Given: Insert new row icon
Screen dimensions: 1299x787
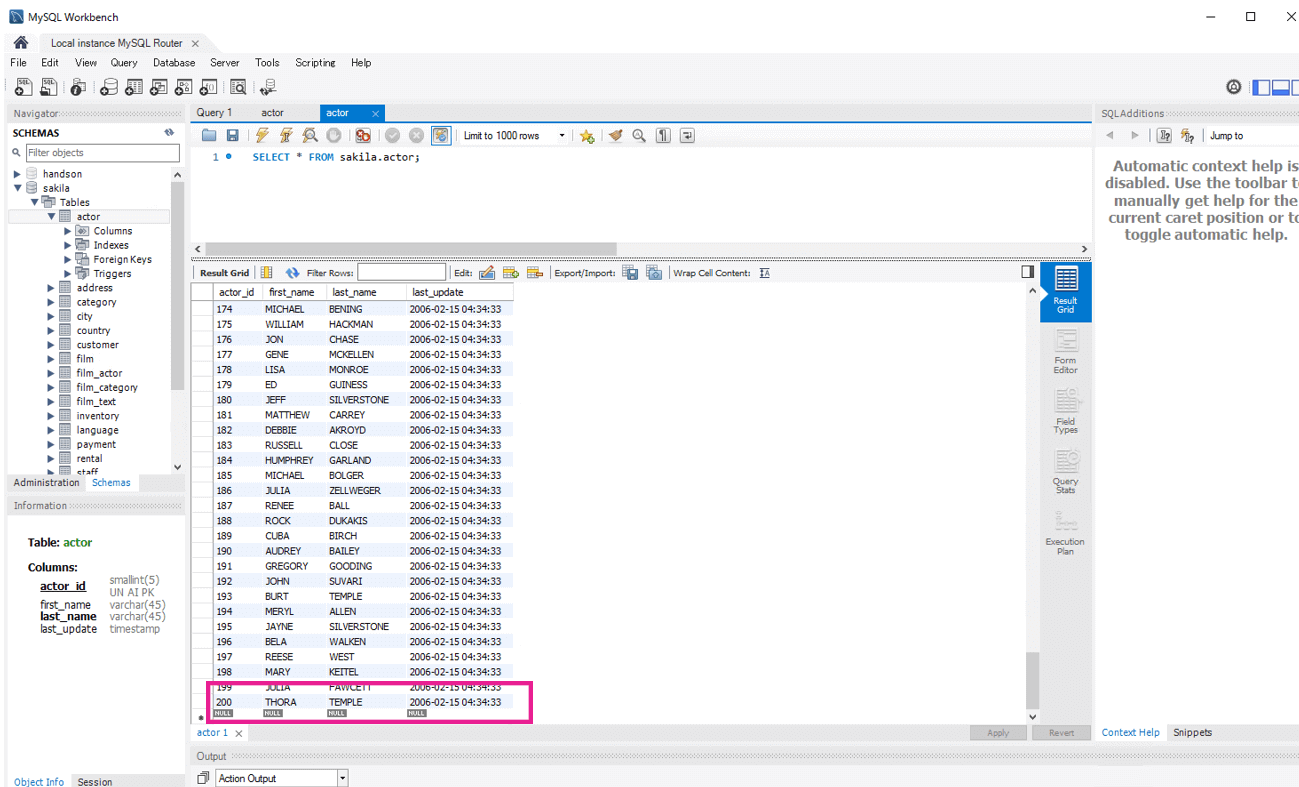Looking at the screenshot, I should click(x=511, y=273).
